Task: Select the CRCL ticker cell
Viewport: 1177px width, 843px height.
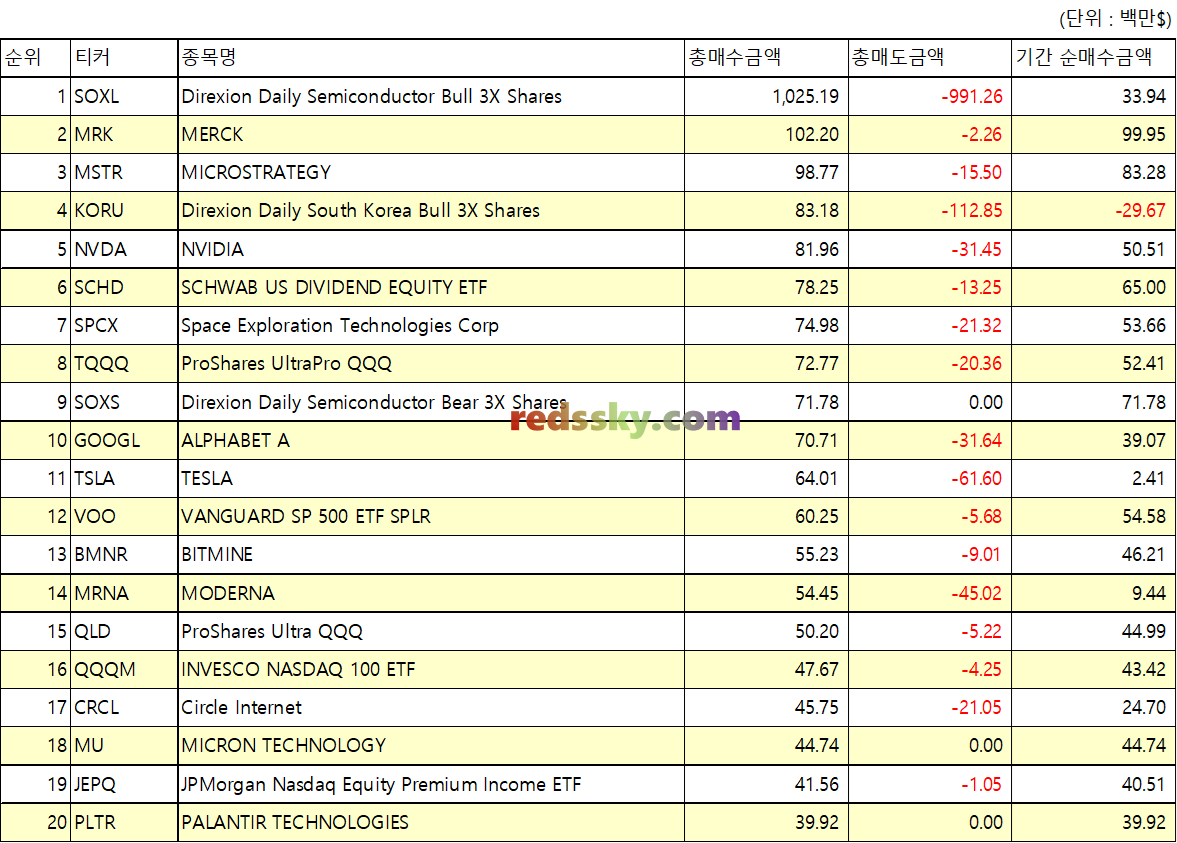Action: click(124, 708)
